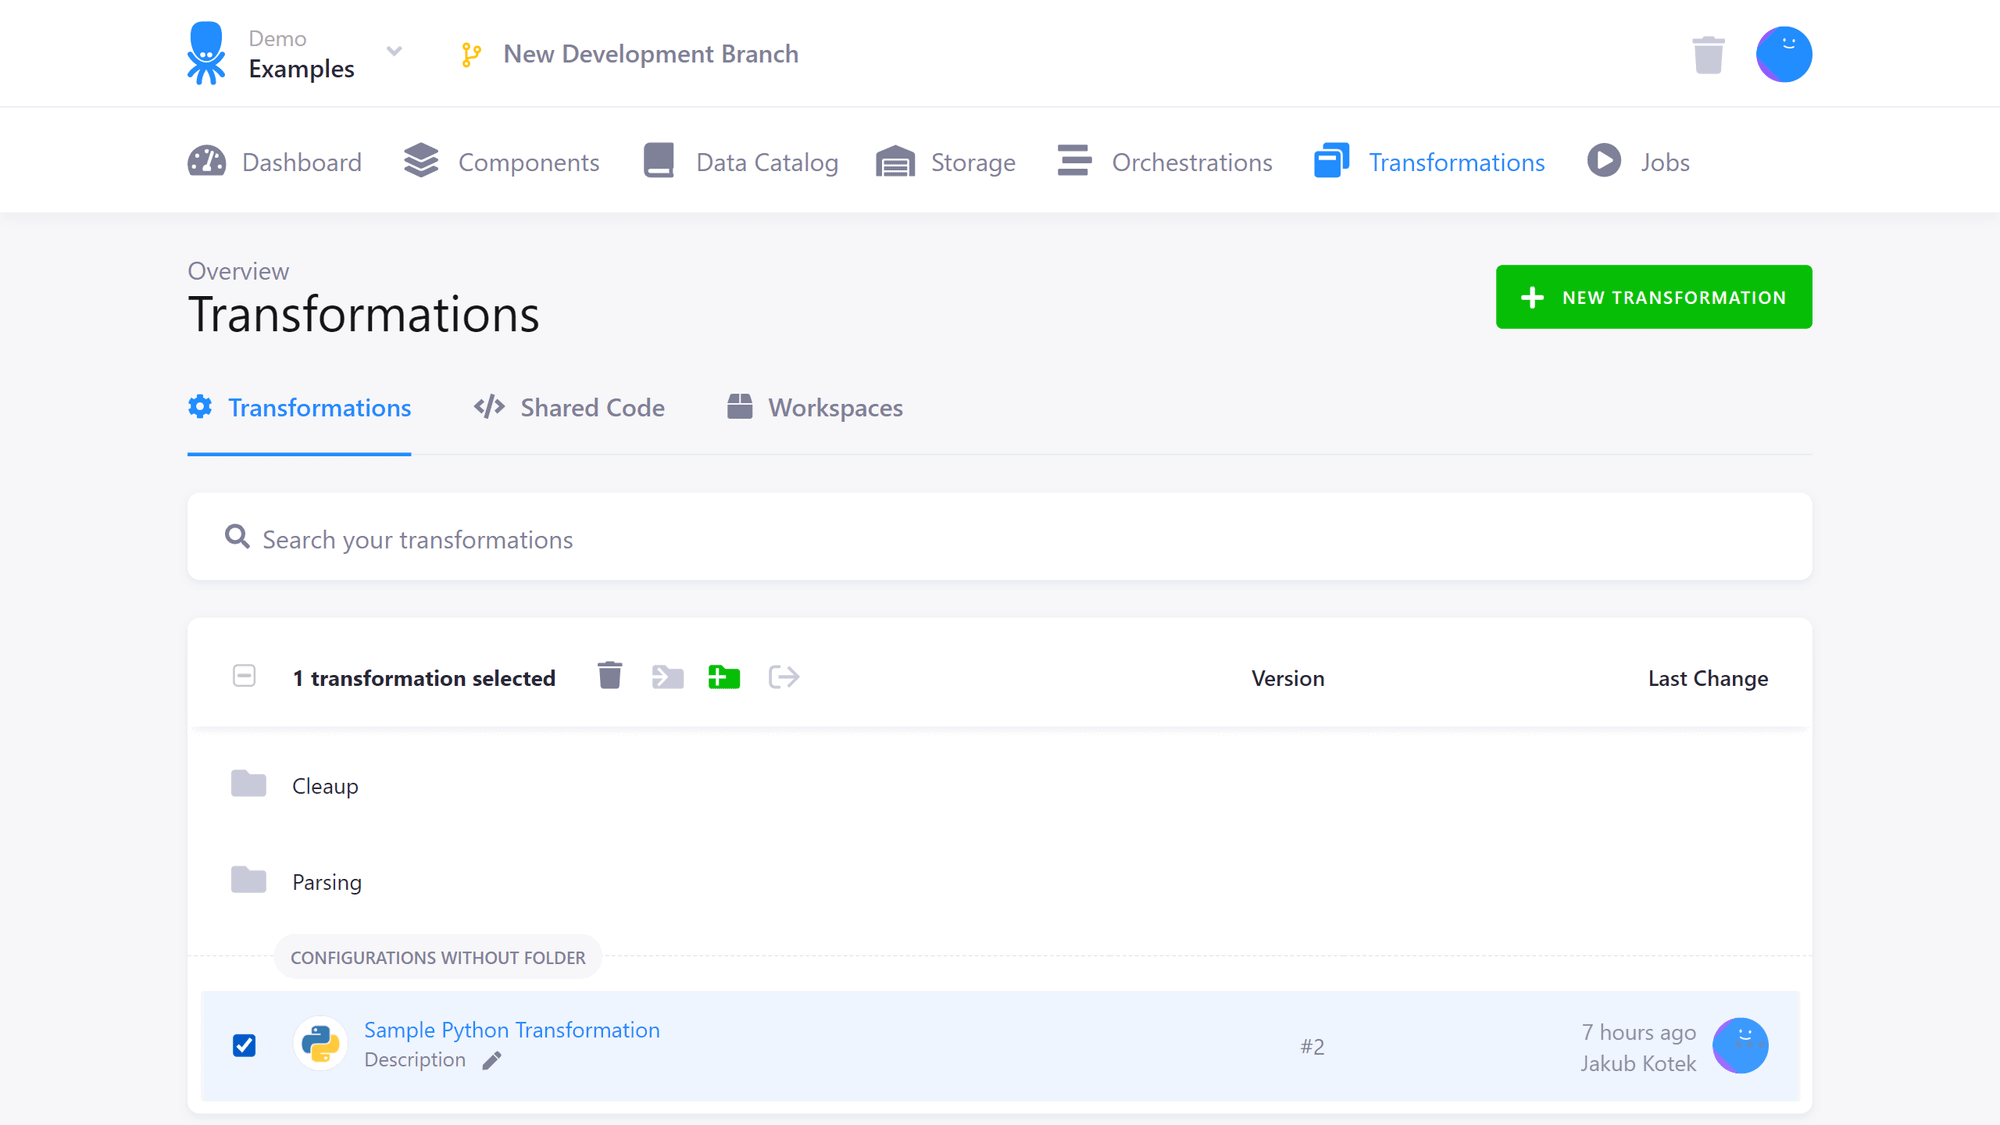
Task: Open the Data Catalog
Action: tap(740, 161)
